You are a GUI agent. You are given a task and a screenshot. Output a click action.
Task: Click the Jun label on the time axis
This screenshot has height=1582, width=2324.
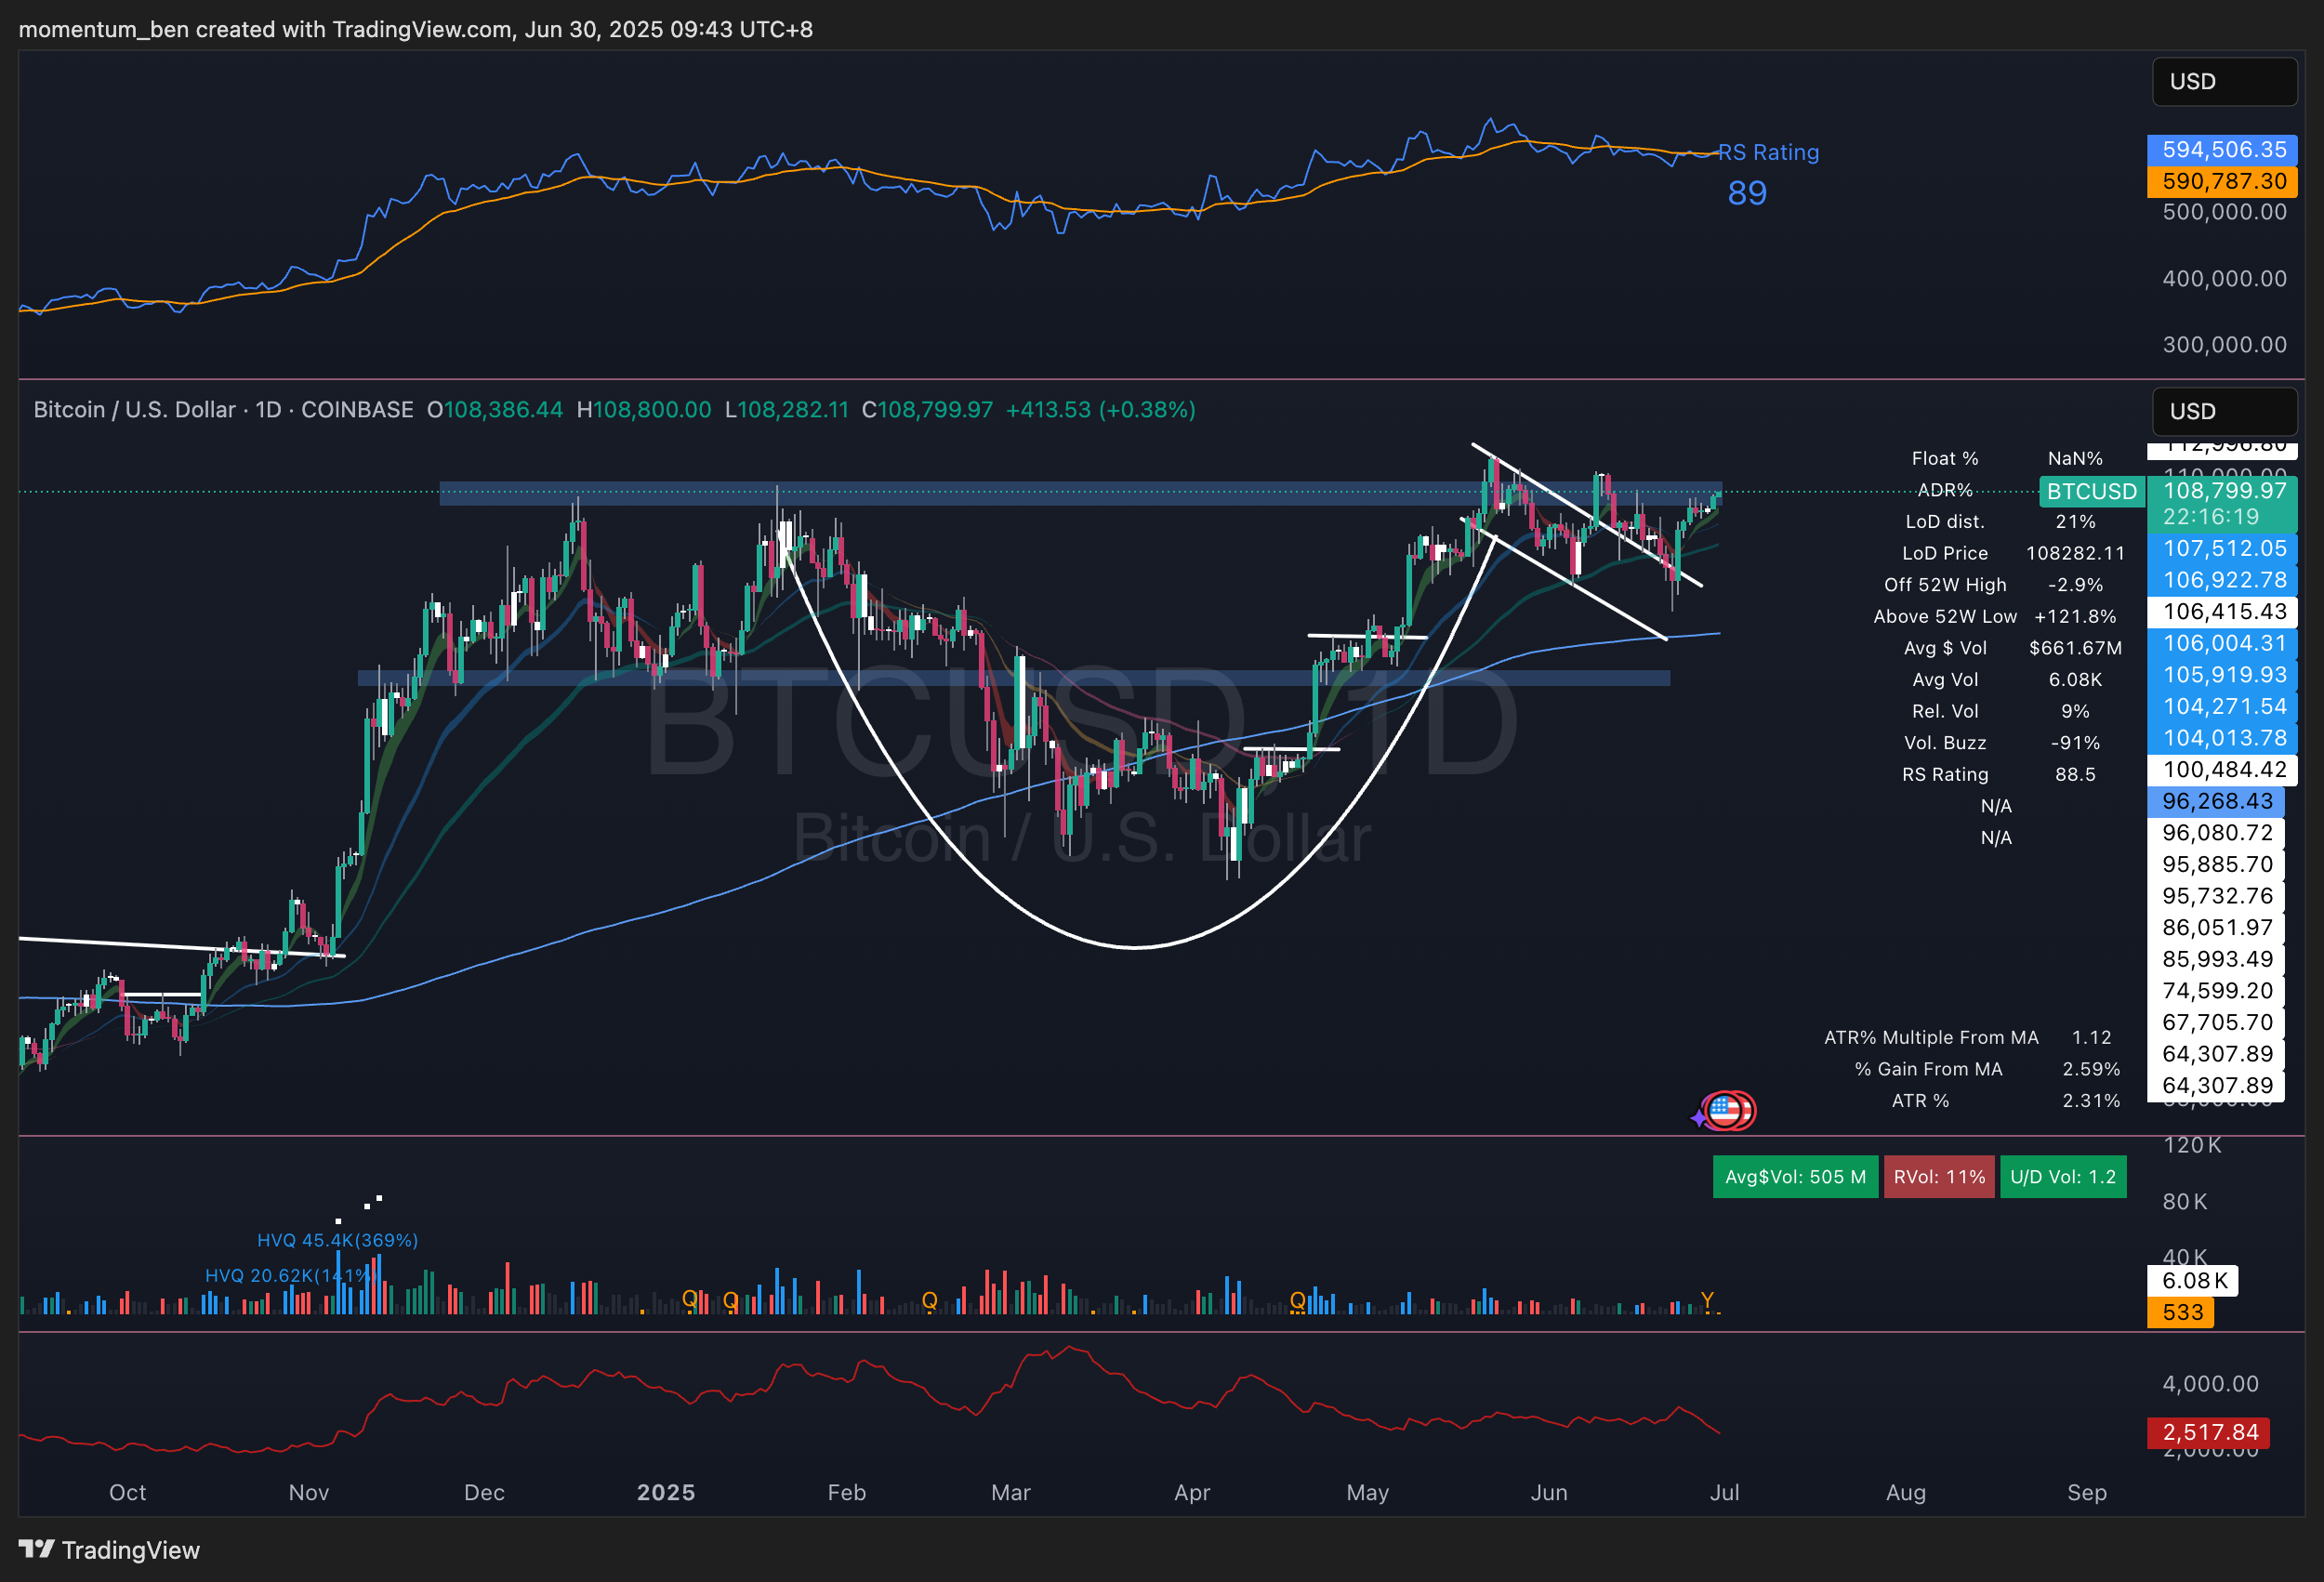(1548, 1492)
